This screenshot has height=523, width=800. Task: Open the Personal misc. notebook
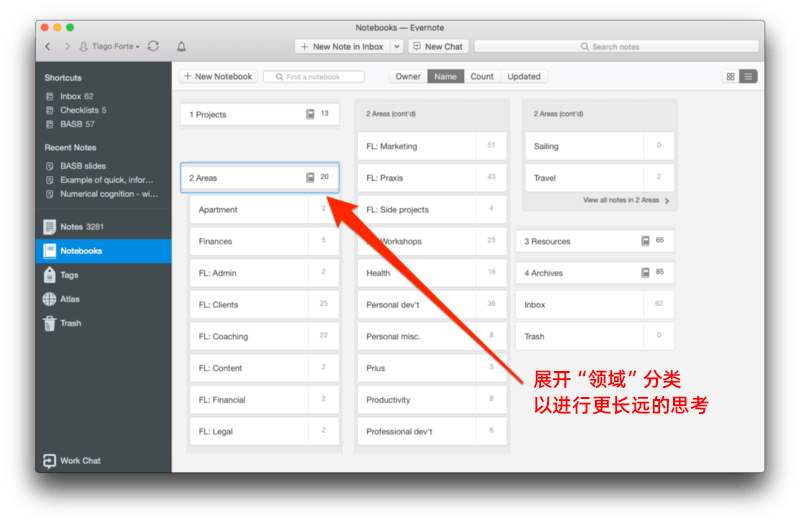tap(432, 336)
